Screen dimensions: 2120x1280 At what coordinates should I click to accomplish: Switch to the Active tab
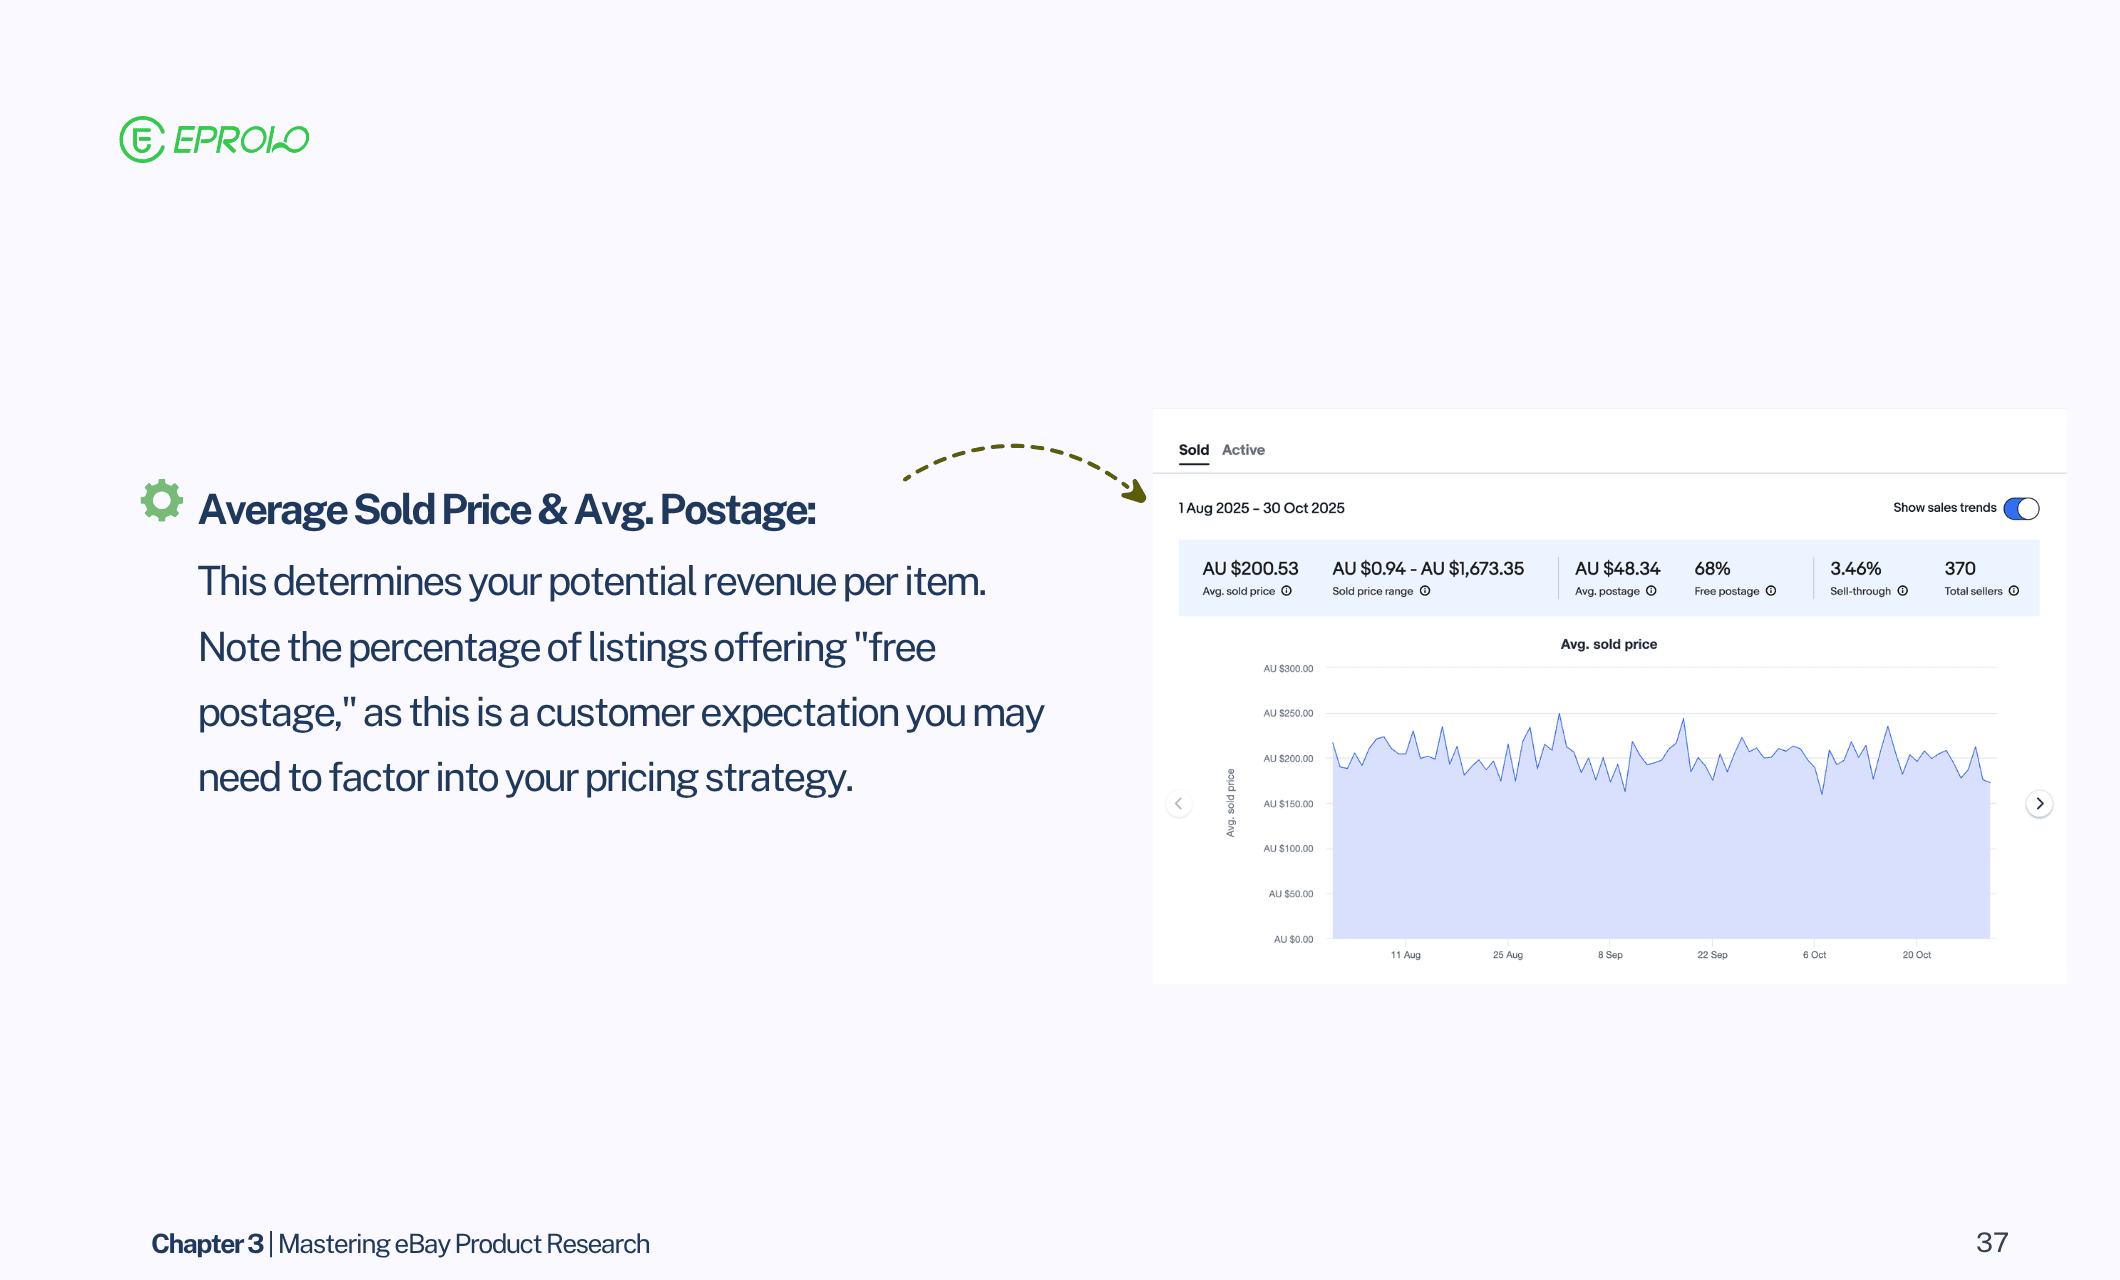pyautogui.click(x=1243, y=450)
